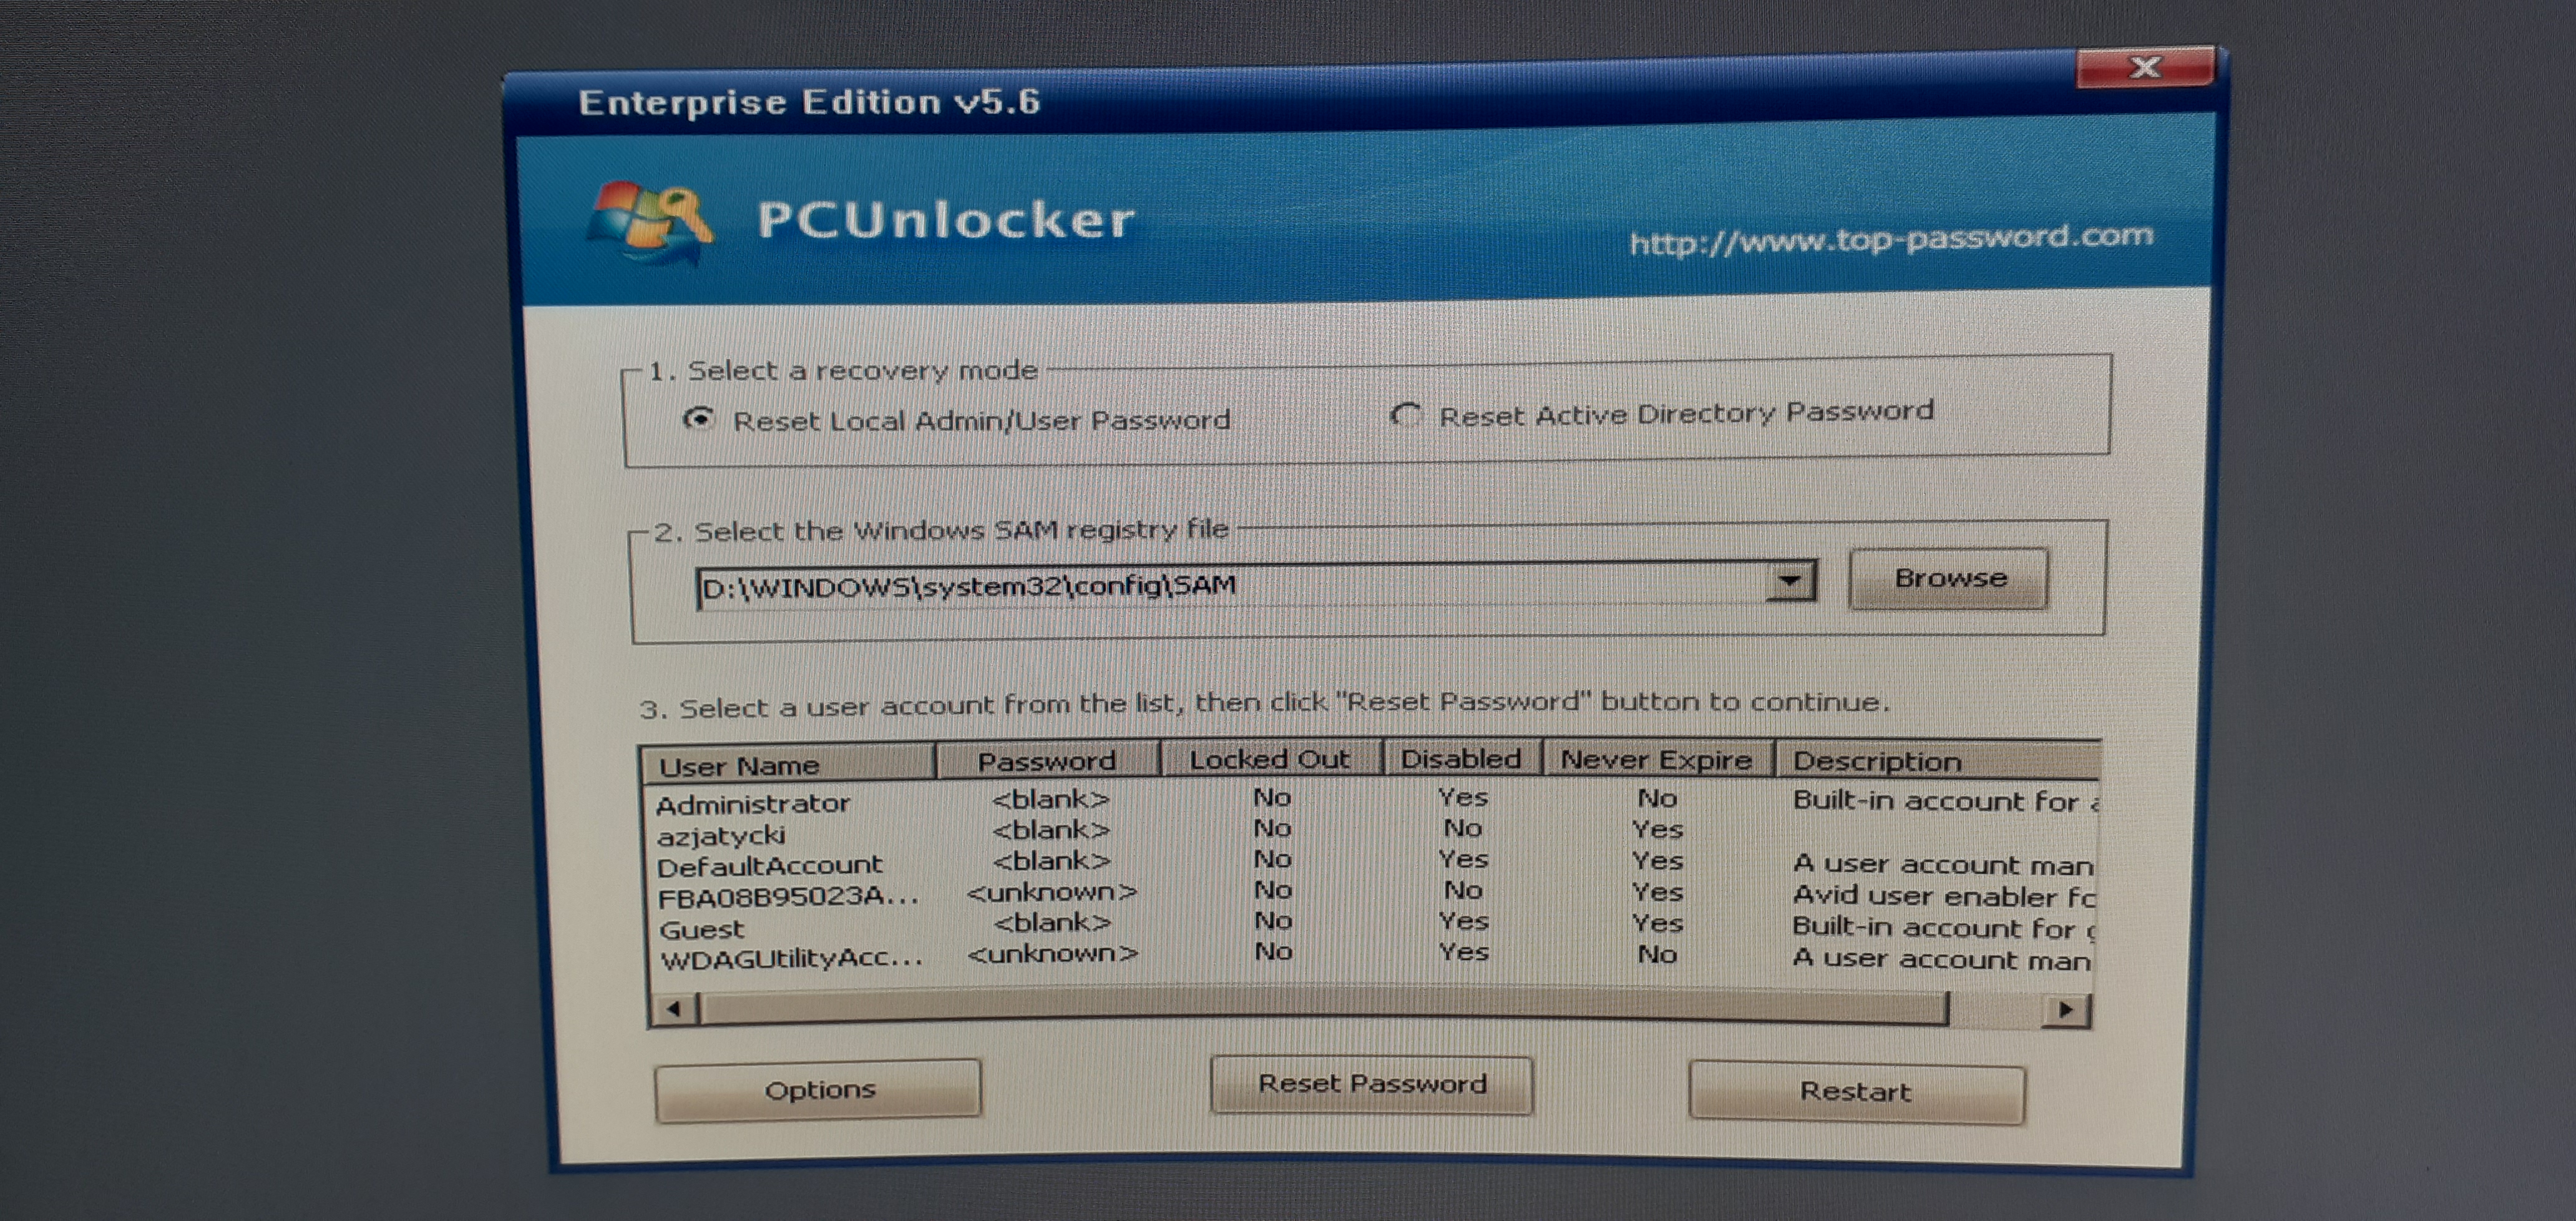Image resolution: width=2576 pixels, height=1221 pixels.
Task: Sort by the Description column header
Action: pyautogui.click(x=1937, y=760)
